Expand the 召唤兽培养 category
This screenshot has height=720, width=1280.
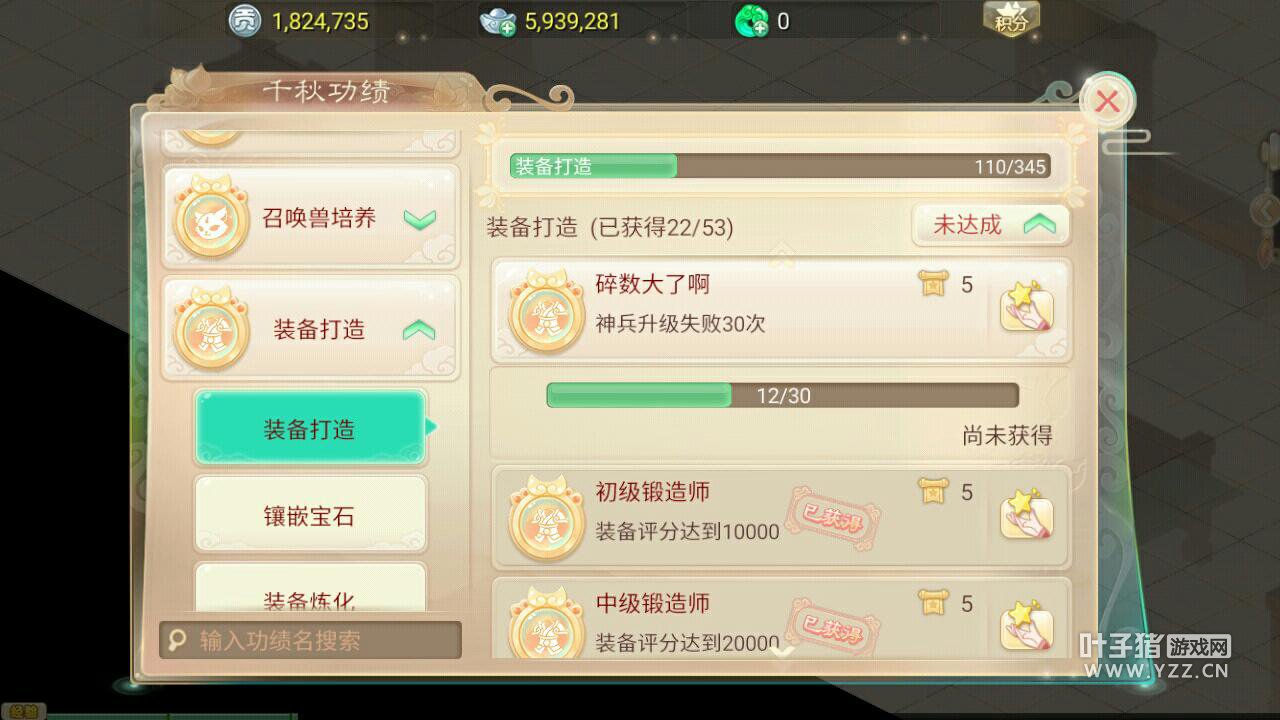pyautogui.click(x=419, y=219)
